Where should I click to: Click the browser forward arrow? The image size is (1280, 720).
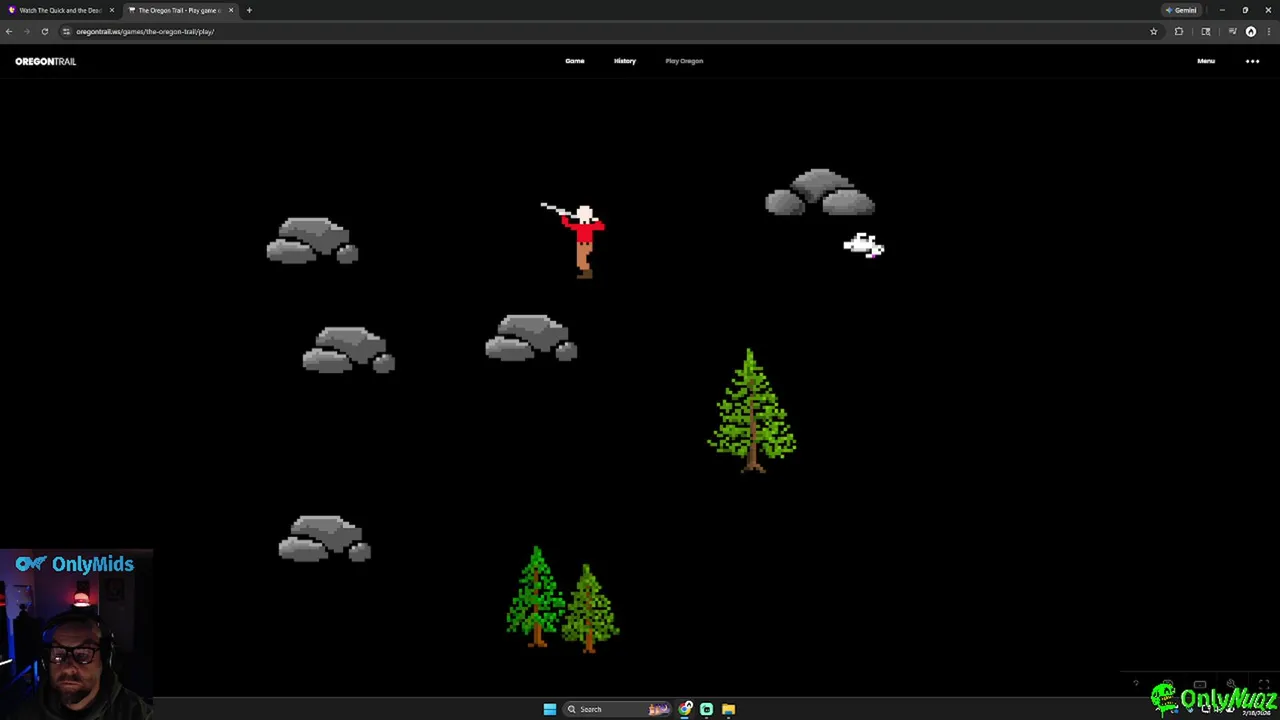tap(27, 31)
